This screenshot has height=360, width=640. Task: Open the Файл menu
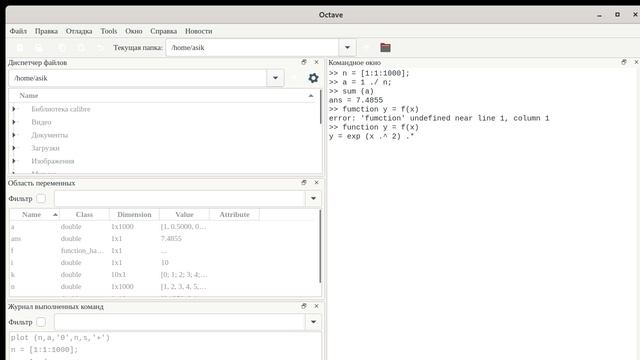[x=18, y=31]
